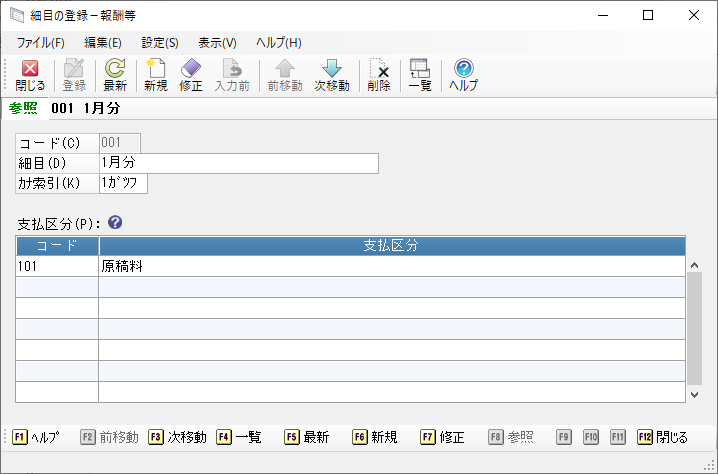Screen dimensions: 718x474
Task: Open the ファイル(F) menu
Action: [40, 43]
